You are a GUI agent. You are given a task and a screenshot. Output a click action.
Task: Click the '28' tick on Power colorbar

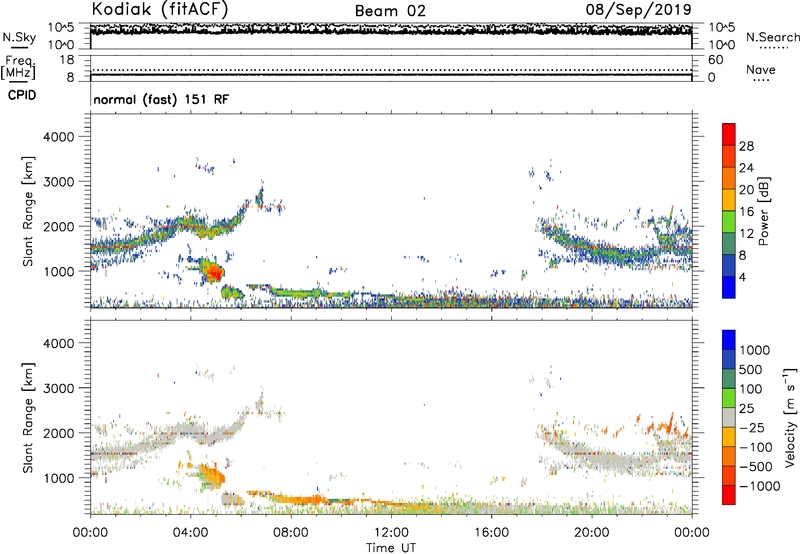[746, 146]
